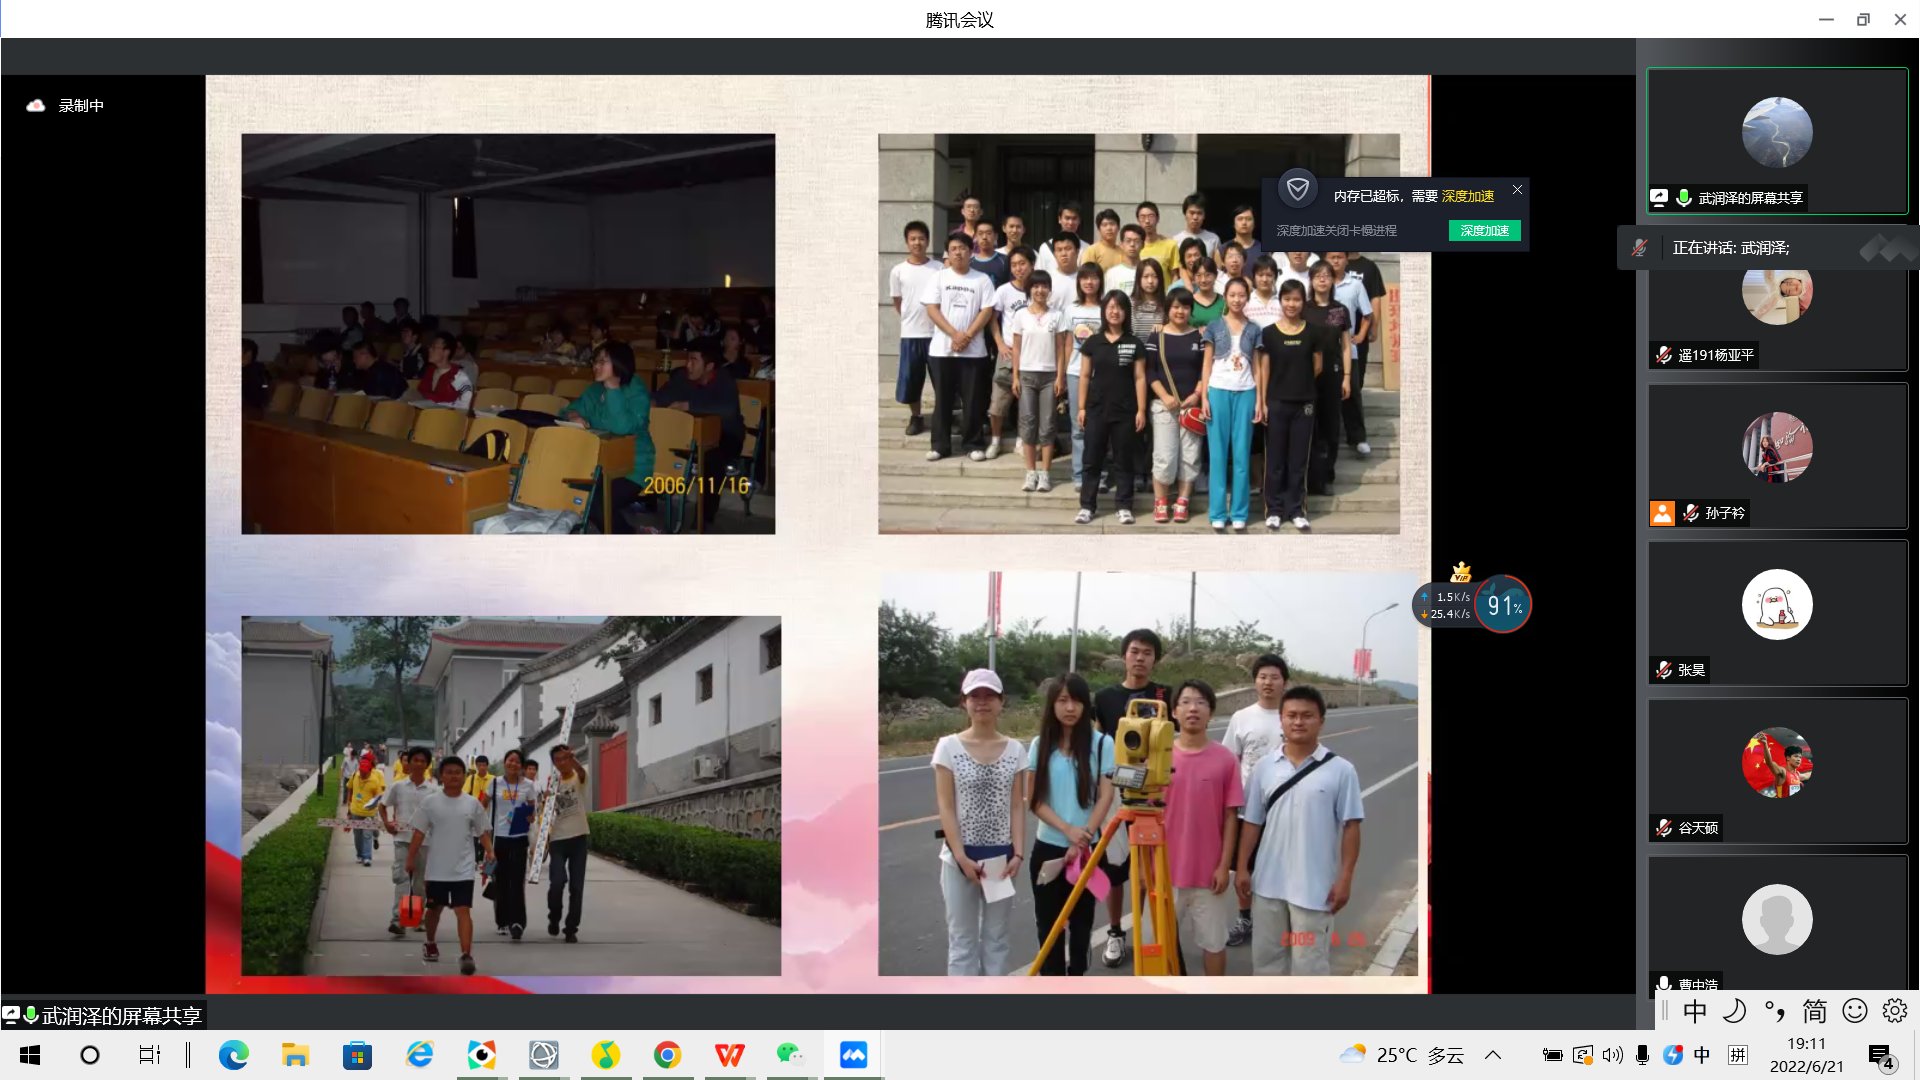Open WeChat from the taskbar
Screen dimensions: 1920x1080
(790, 1055)
